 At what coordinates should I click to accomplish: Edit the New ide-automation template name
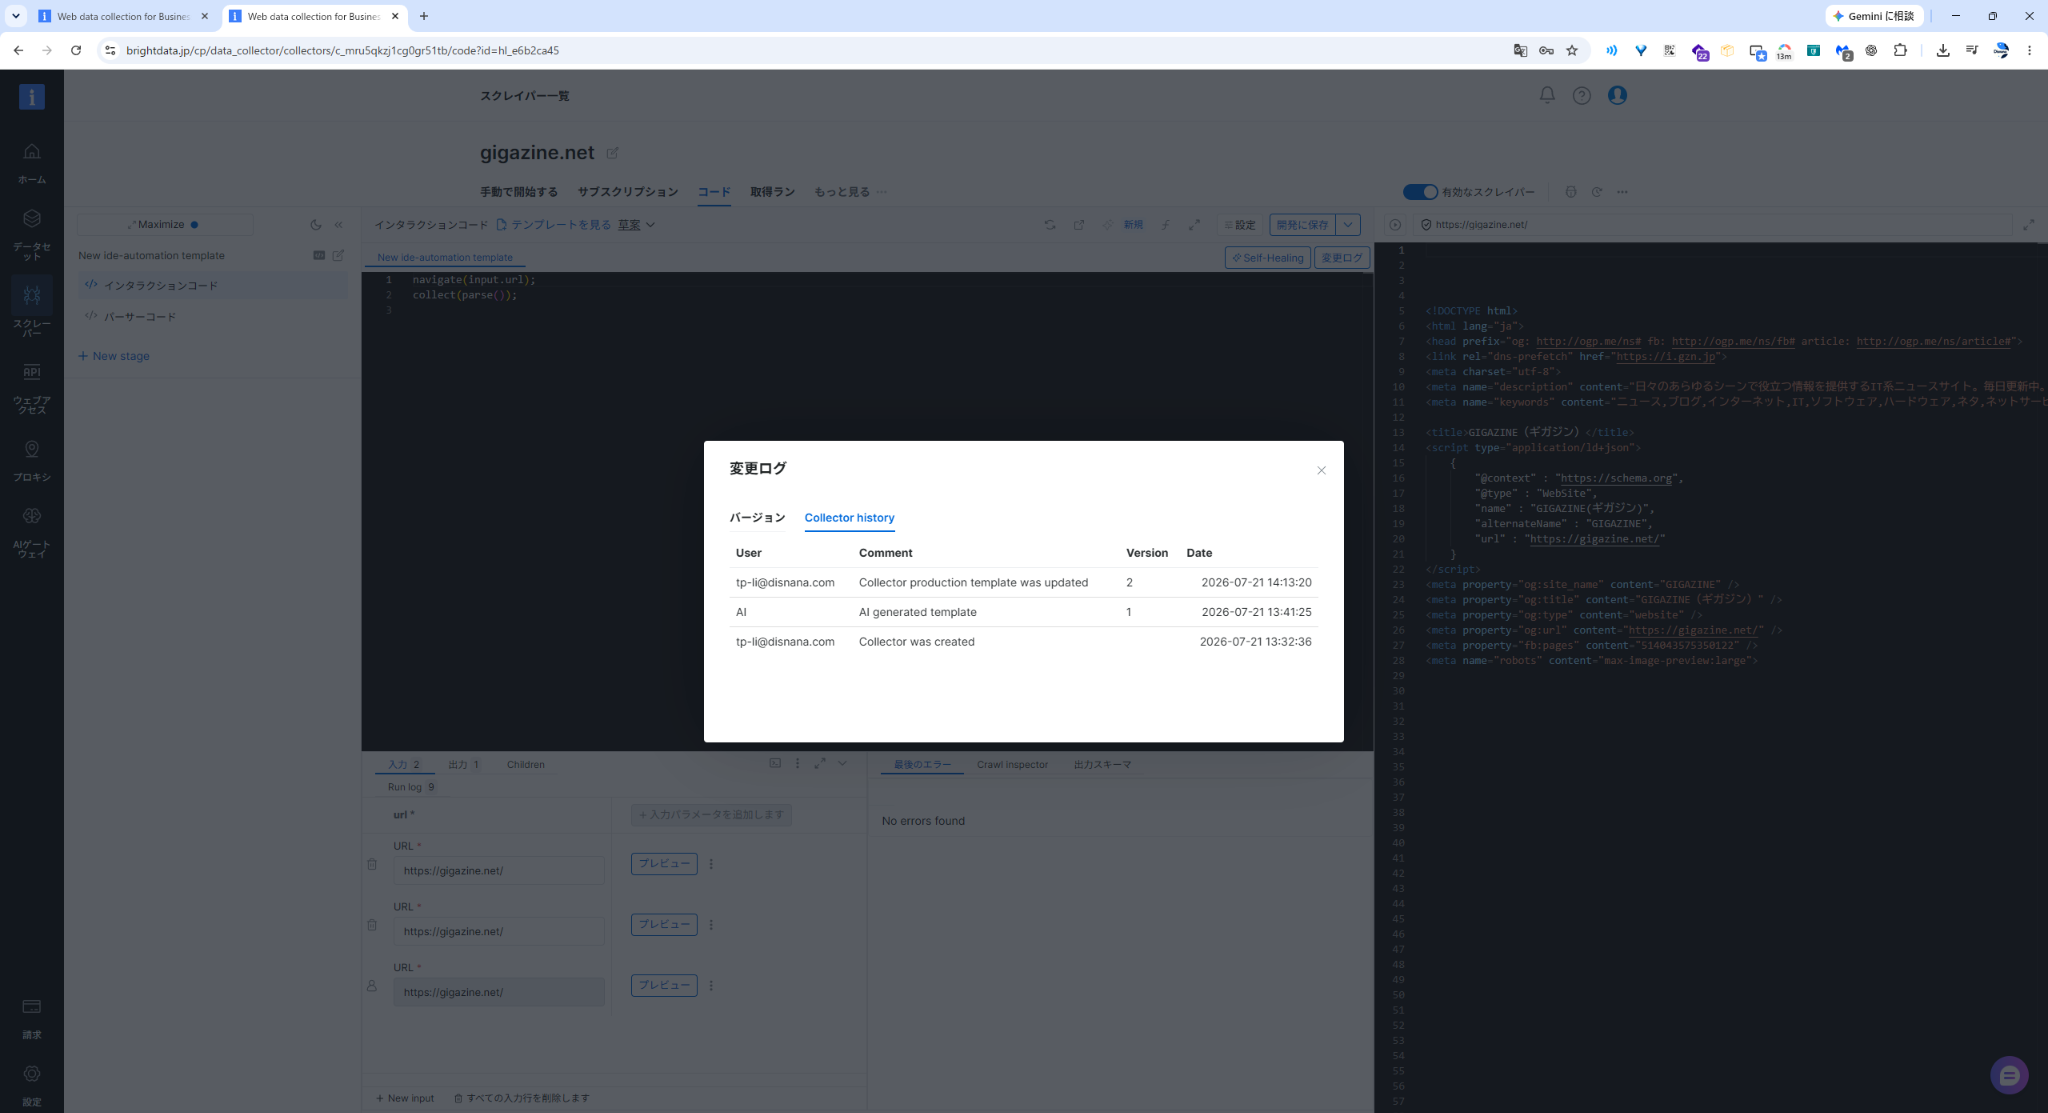point(338,256)
